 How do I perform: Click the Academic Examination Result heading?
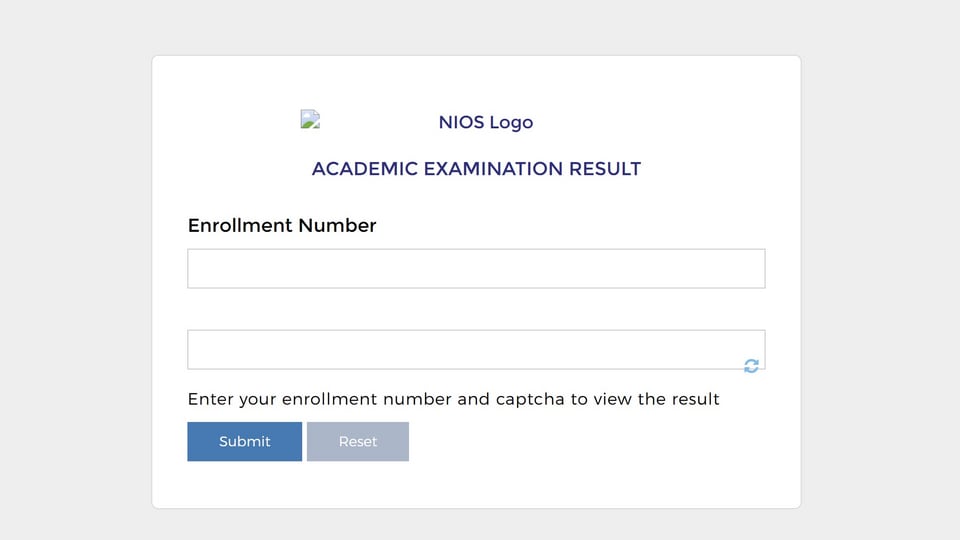476,169
